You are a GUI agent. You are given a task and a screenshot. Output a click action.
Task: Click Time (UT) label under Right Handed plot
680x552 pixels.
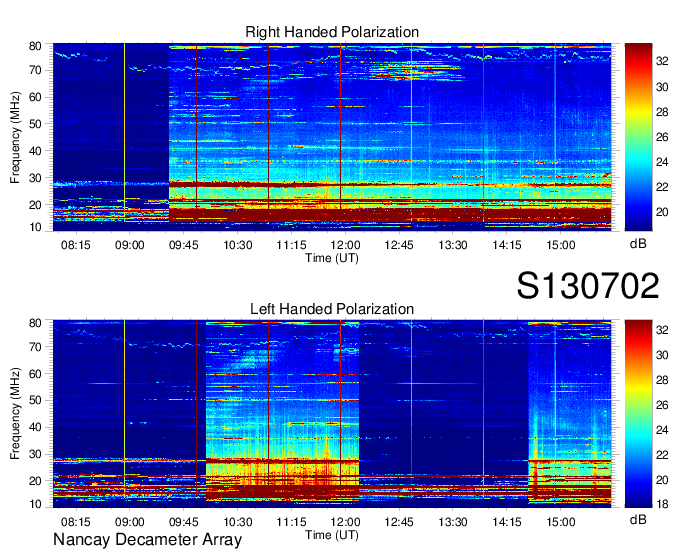[332, 258]
